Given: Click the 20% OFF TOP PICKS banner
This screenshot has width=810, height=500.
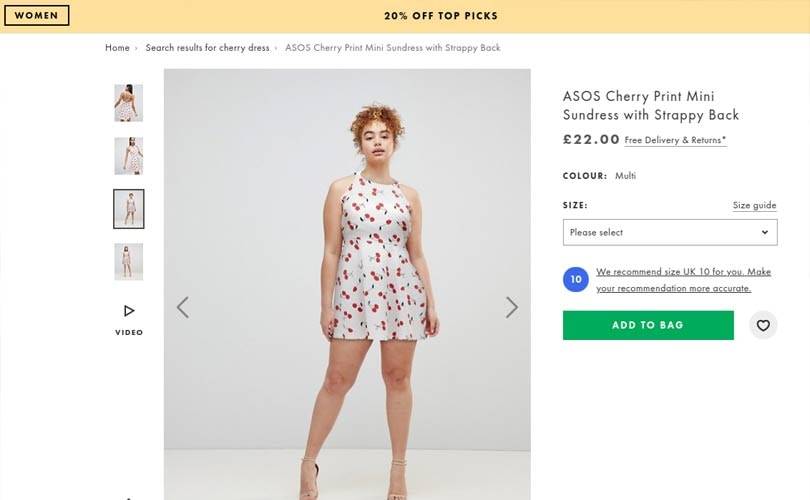Looking at the screenshot, I should 440,16.
